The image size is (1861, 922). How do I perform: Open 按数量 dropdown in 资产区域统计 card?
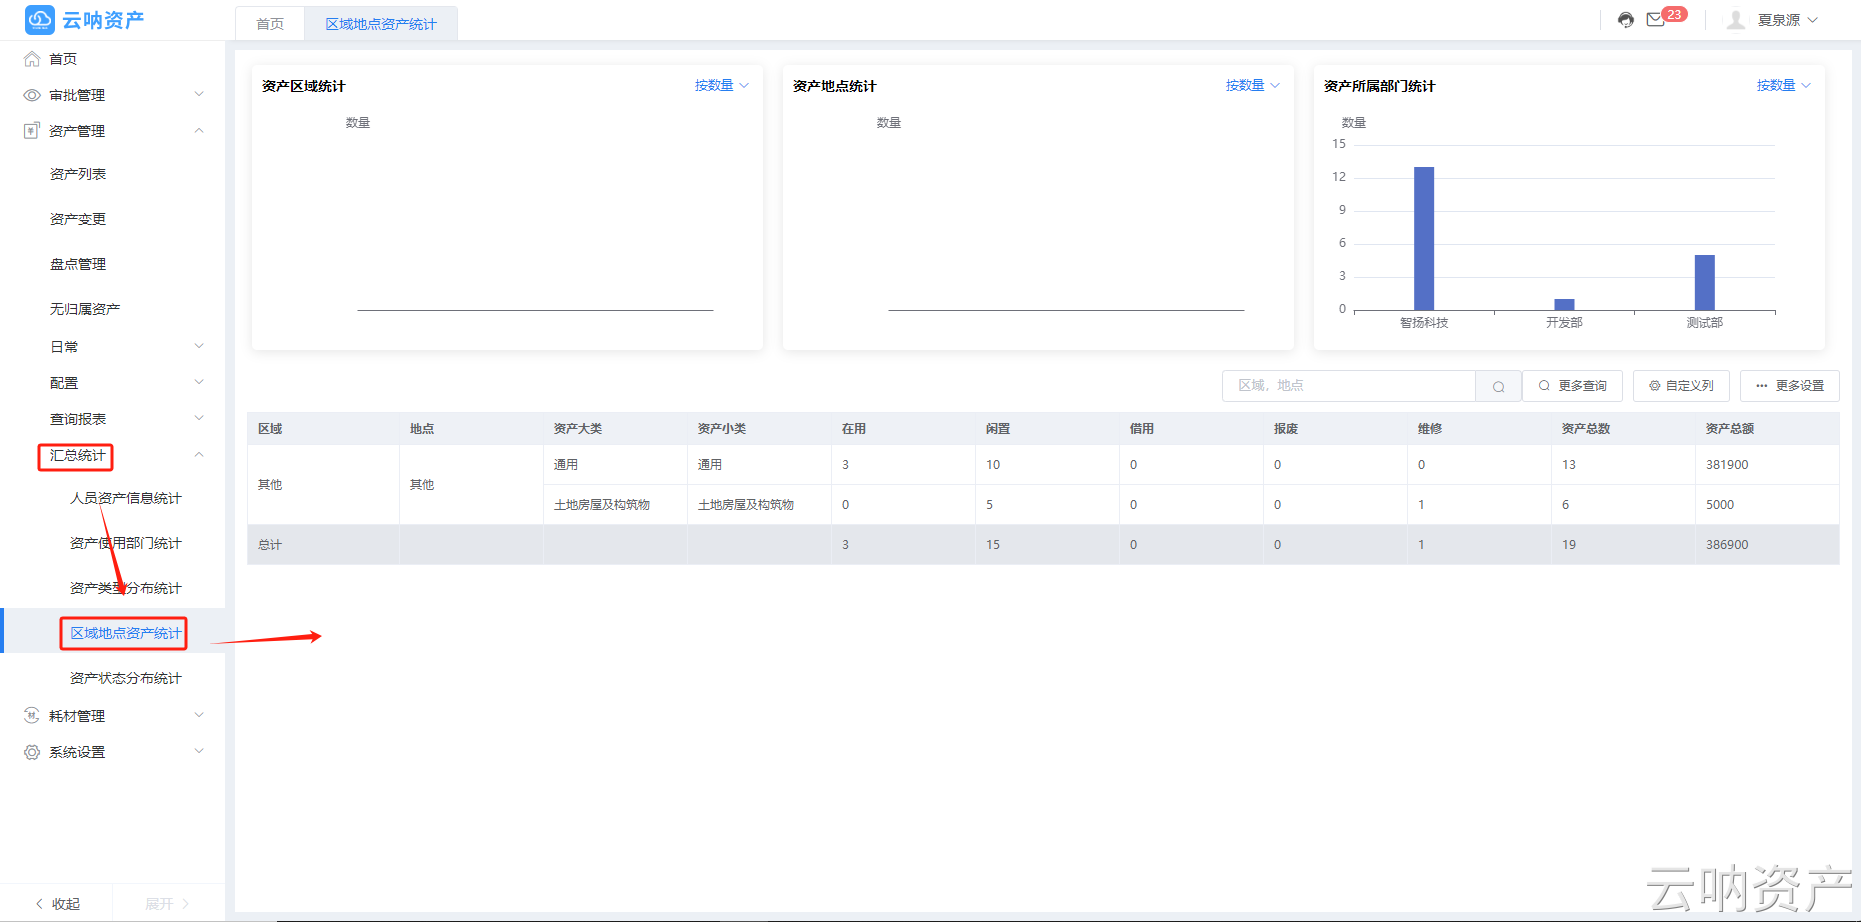[x=722, y=86]
